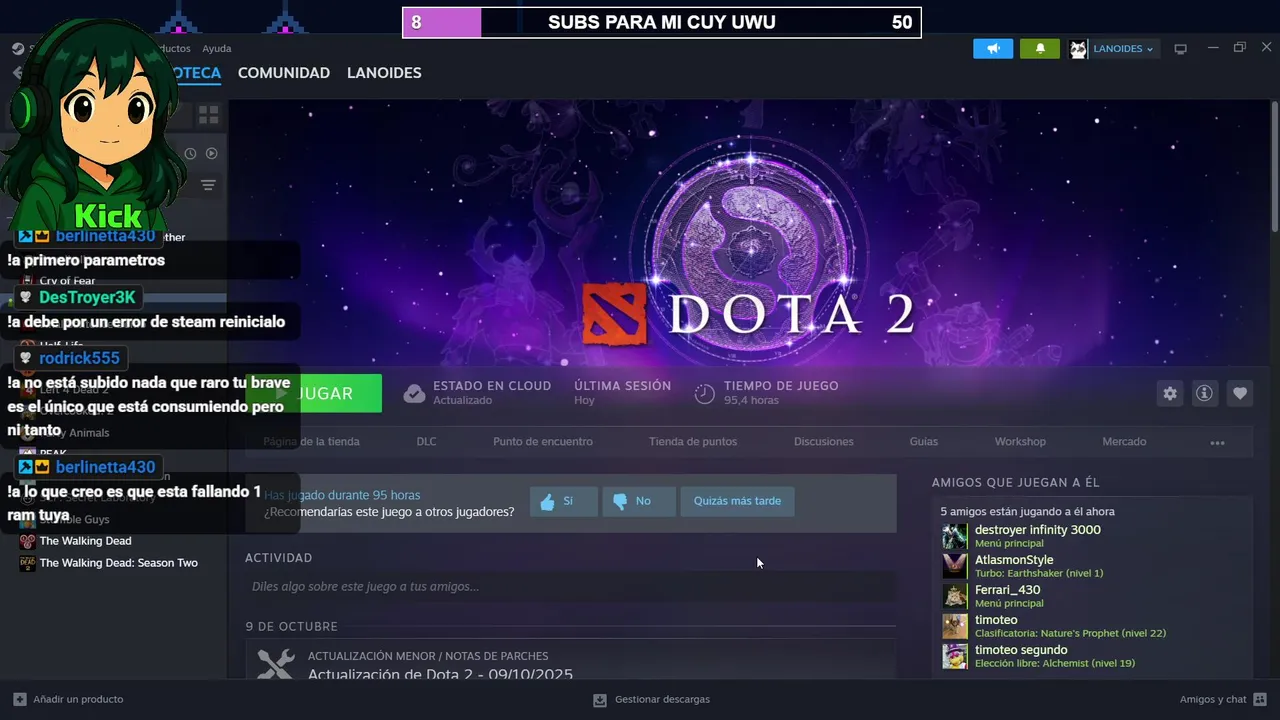Add Dota 2 to favorites heart
Viewport: 1280px width, 720px height.
point(1240,394)
